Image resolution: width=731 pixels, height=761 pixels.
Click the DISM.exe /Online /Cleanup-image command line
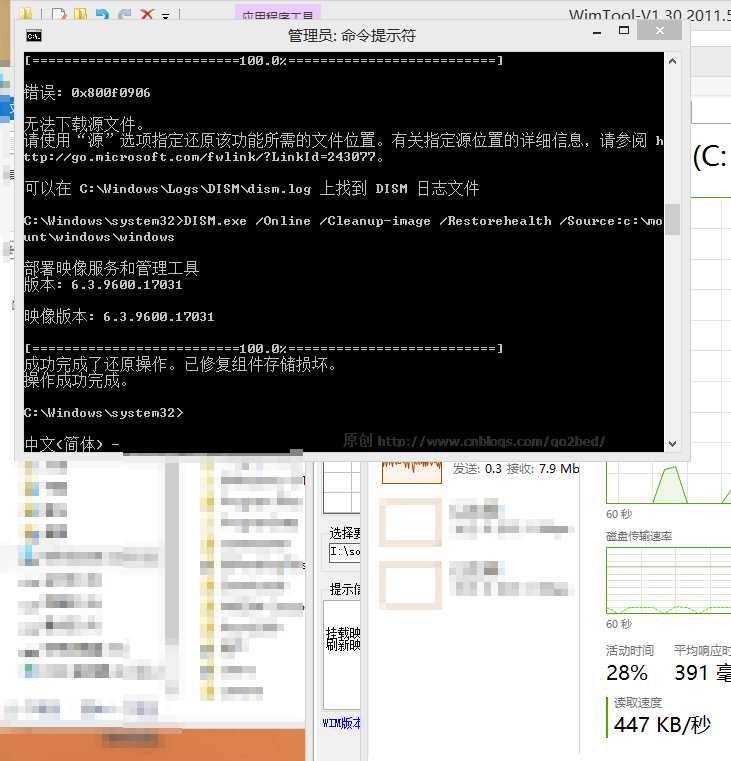click(344, 229)
